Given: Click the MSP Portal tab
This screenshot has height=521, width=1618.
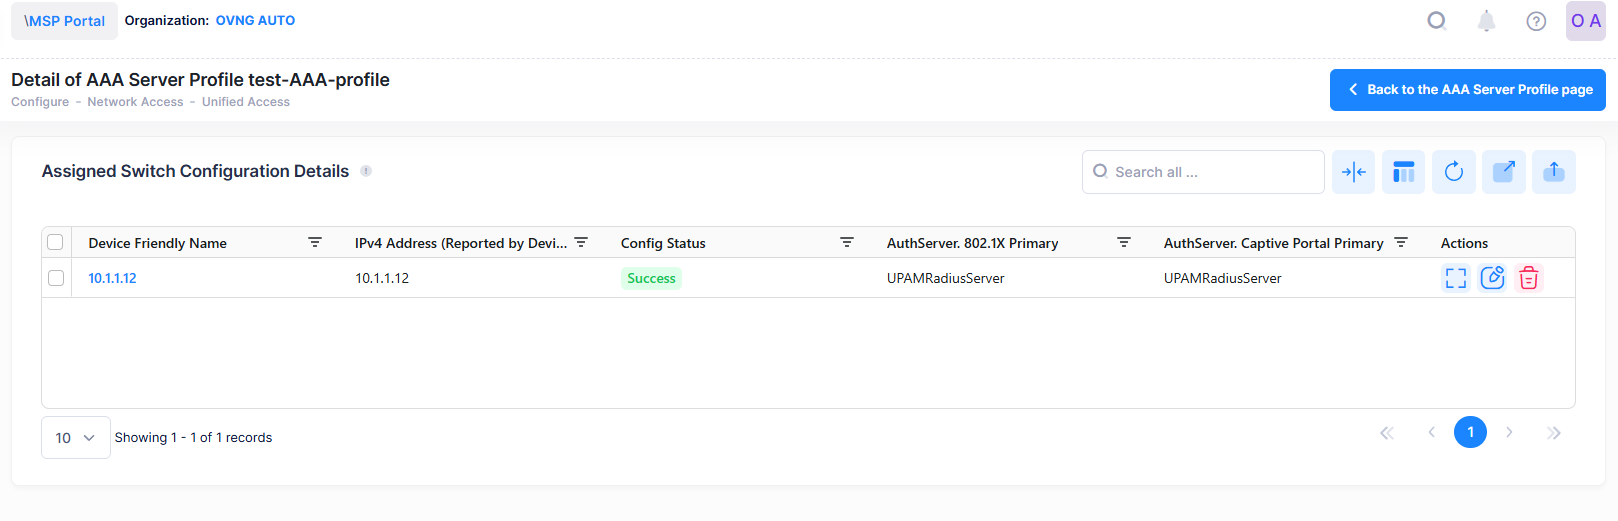Looking at the screenshot, I should (x=64, y=21).
